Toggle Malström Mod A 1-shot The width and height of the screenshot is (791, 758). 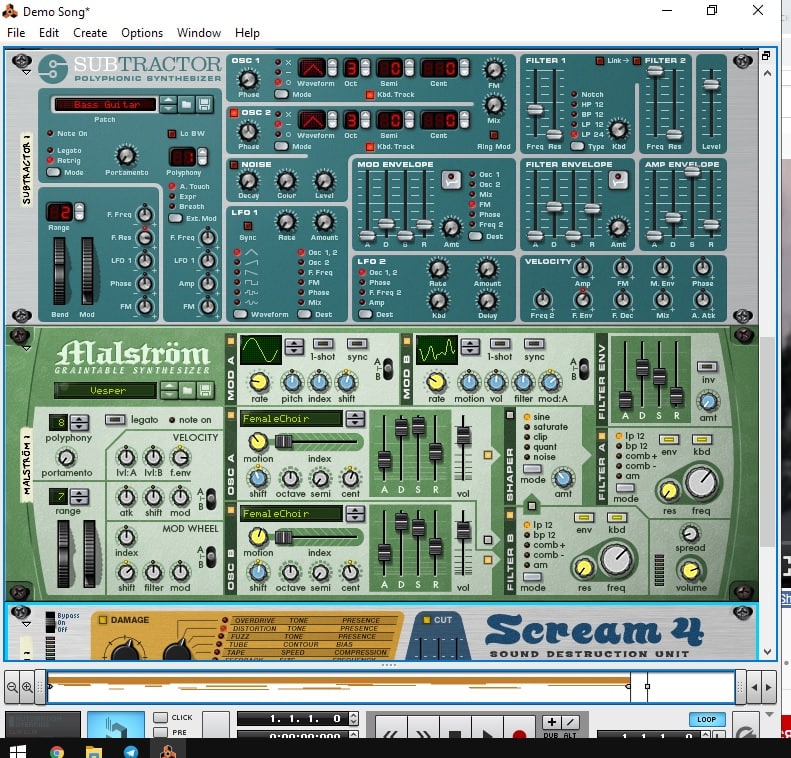point(323,343)
